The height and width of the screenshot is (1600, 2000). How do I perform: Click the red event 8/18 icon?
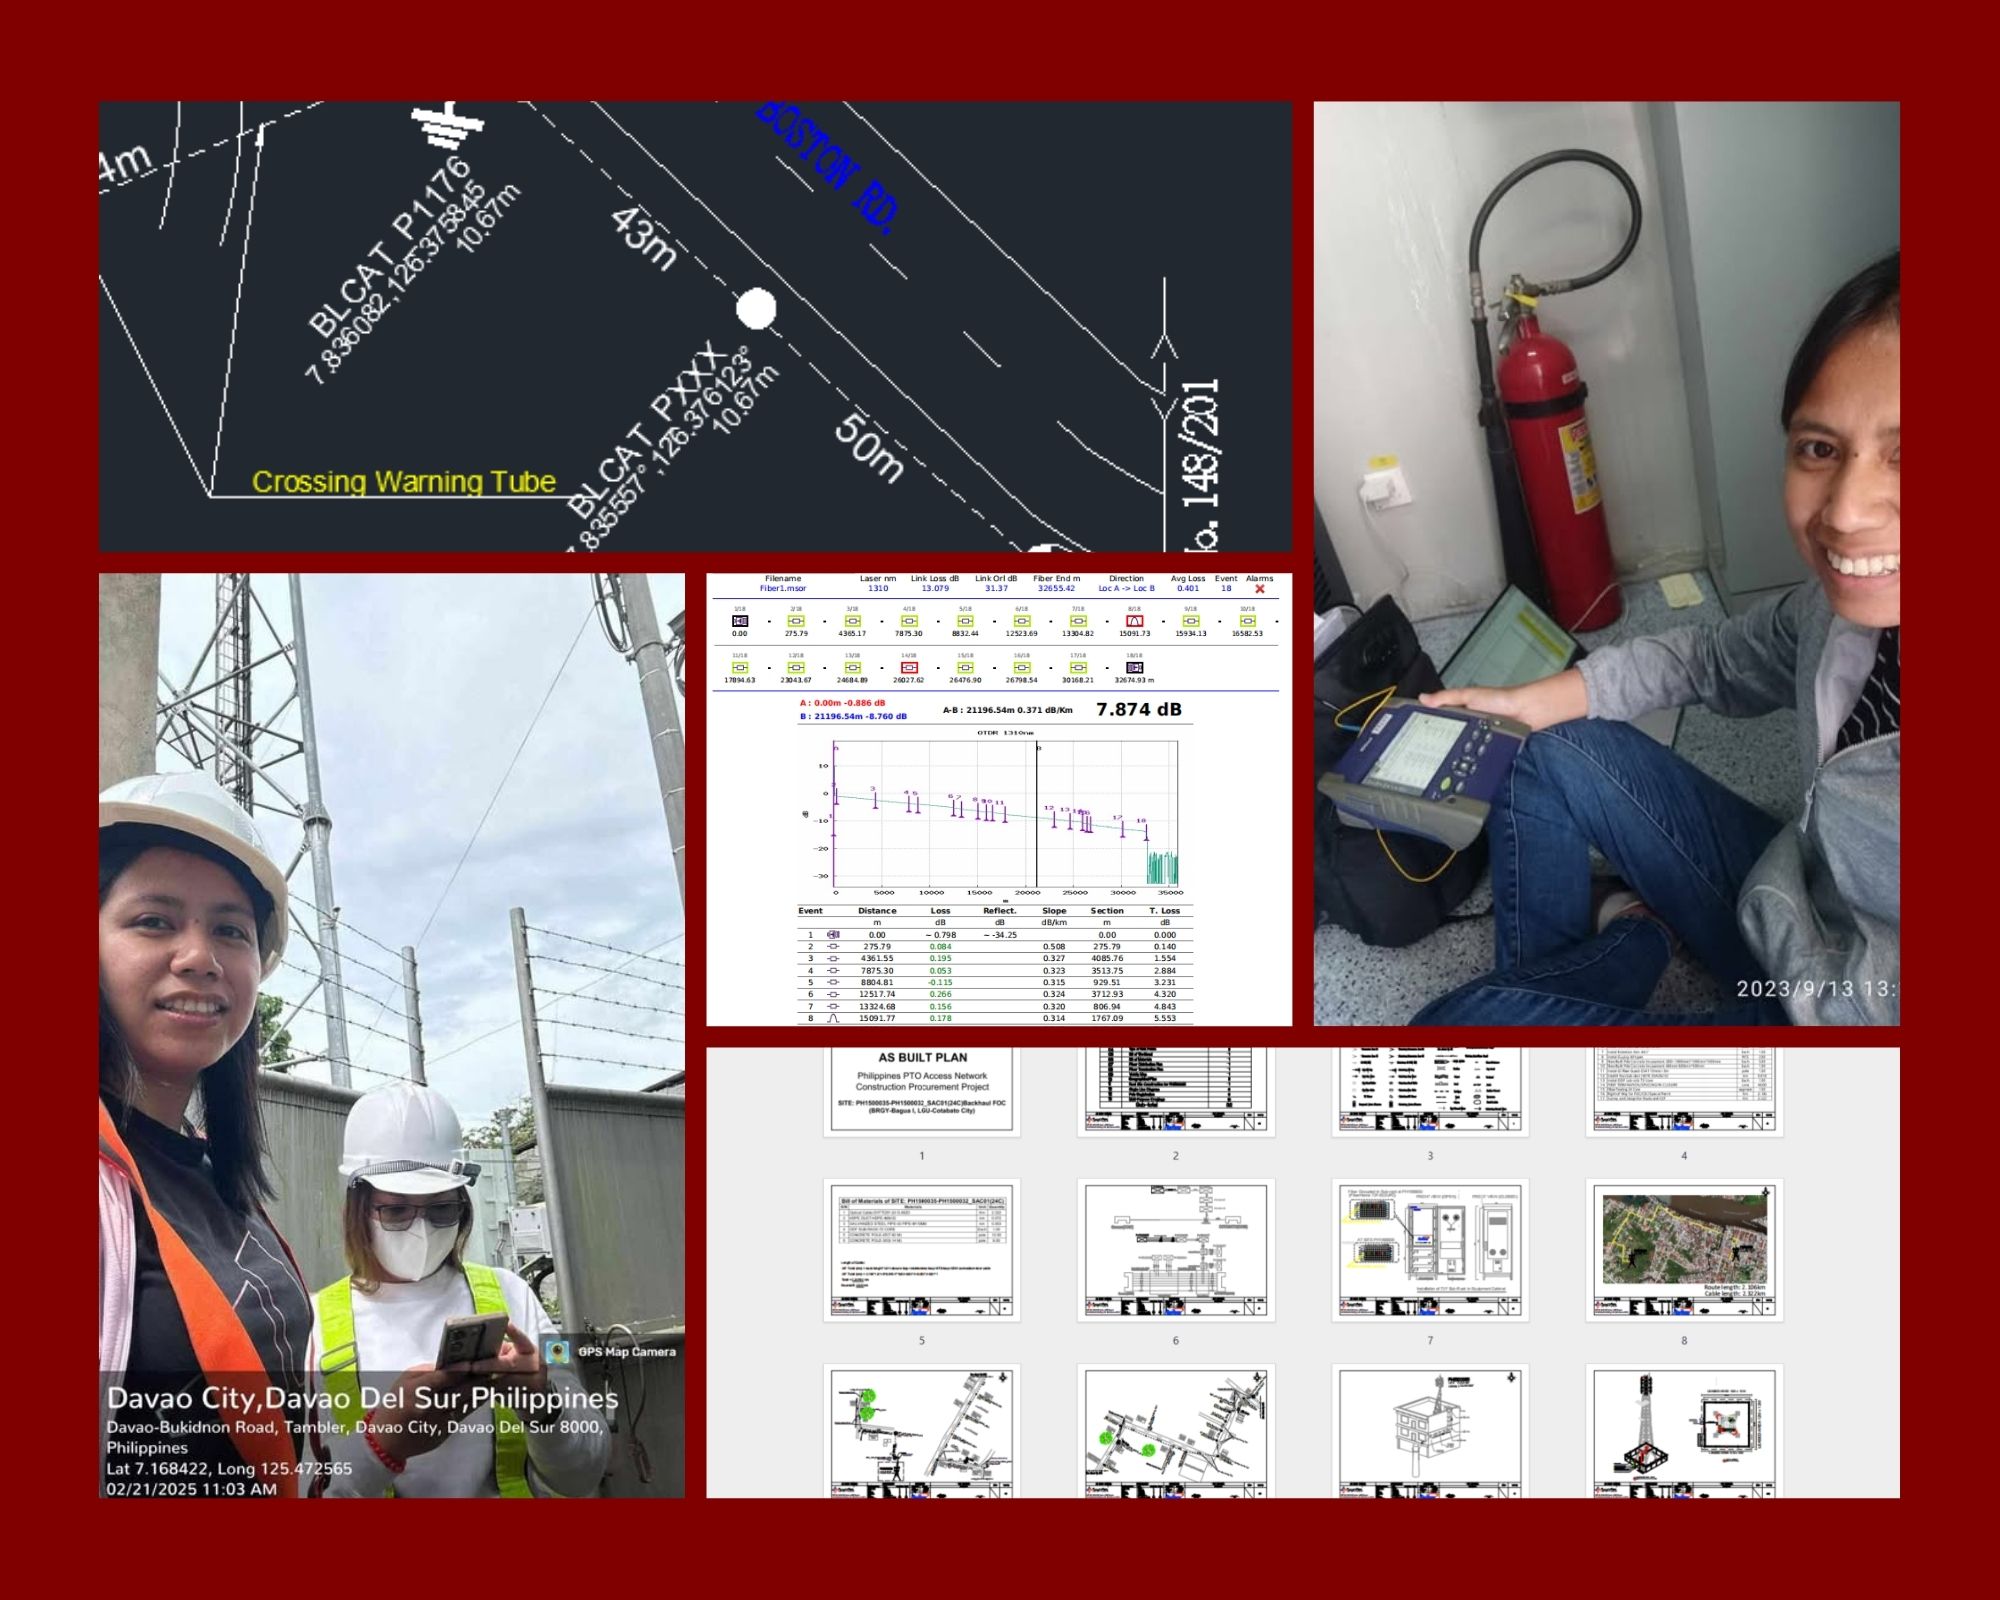click(x=1134, y=621)
